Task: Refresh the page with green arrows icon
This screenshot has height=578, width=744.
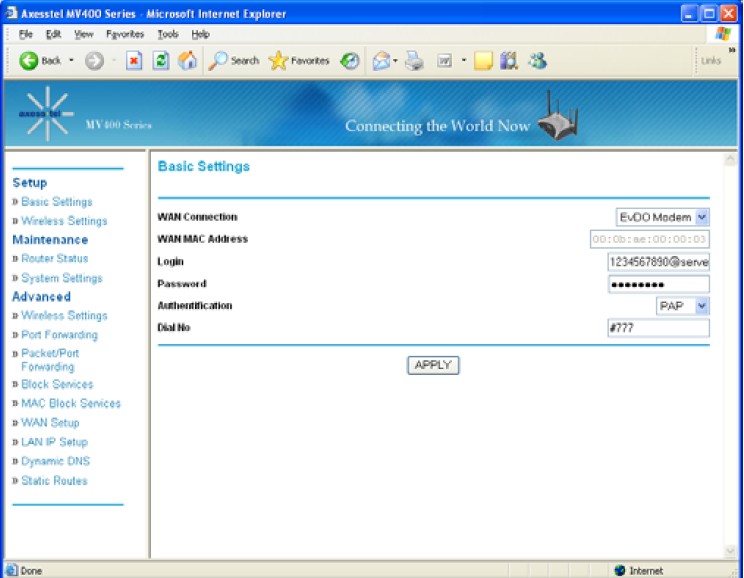Action: [x=160, y=61]
